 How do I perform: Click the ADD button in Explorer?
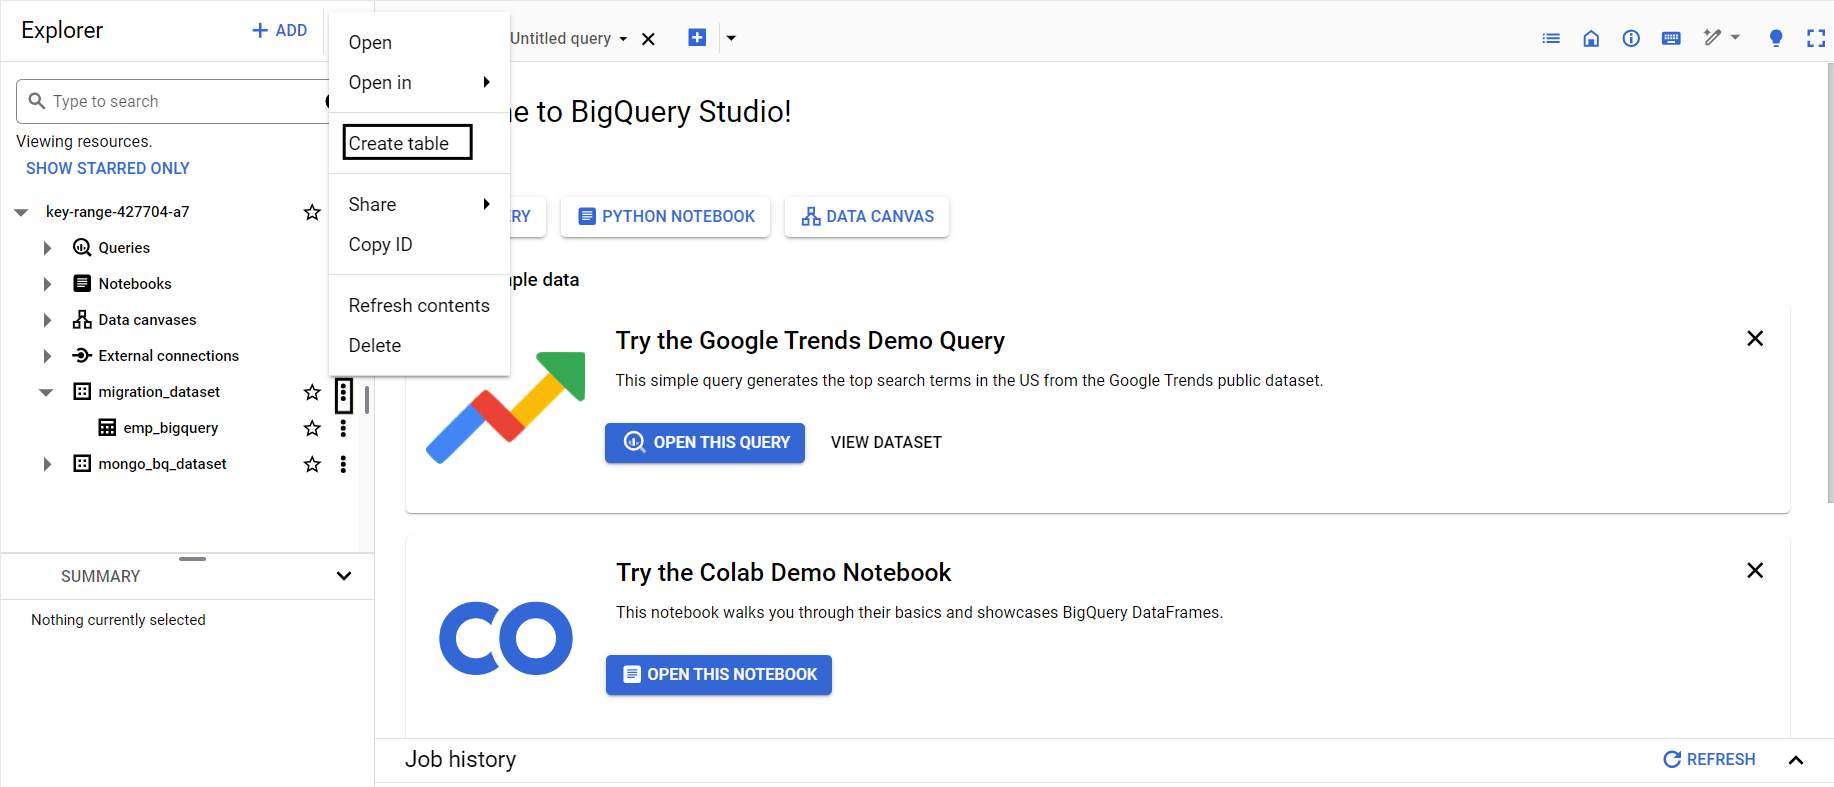(x=280, y=31)
